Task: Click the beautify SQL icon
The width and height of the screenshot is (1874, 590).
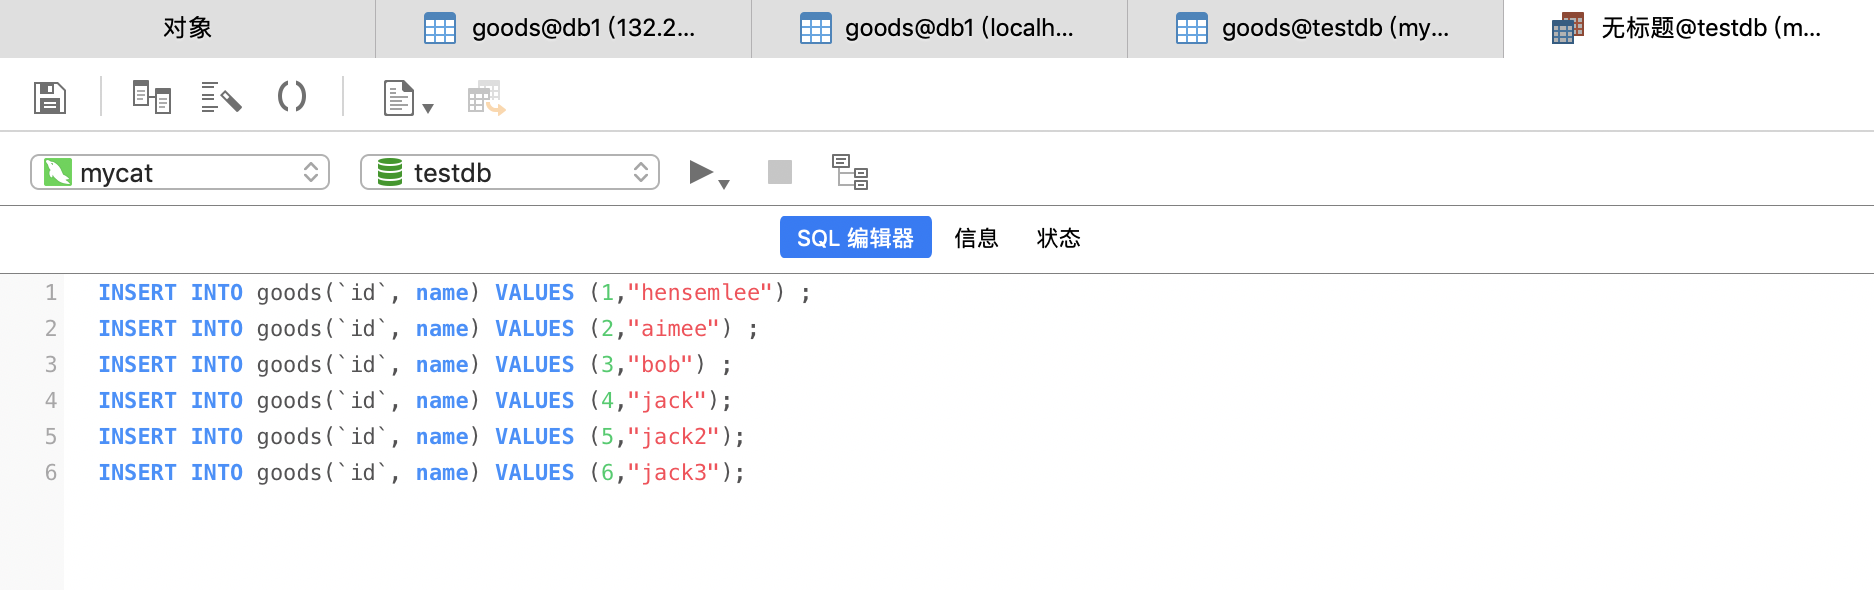Action: point(221,97)
